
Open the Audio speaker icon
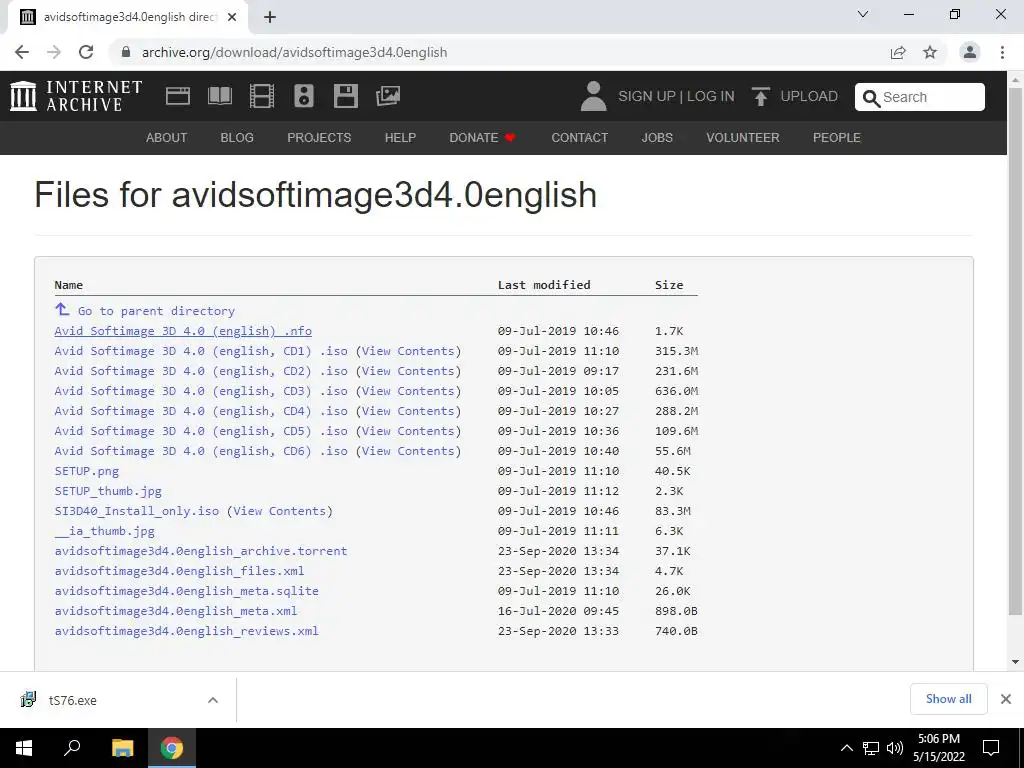pyautogui.click(x=304, y=96)
